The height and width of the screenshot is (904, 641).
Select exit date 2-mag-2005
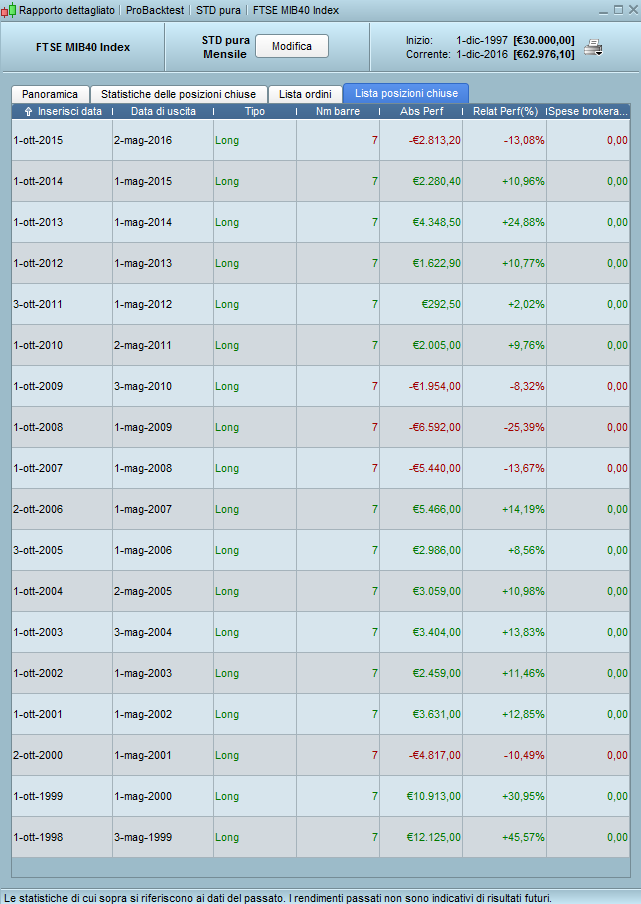pos(143,590)
